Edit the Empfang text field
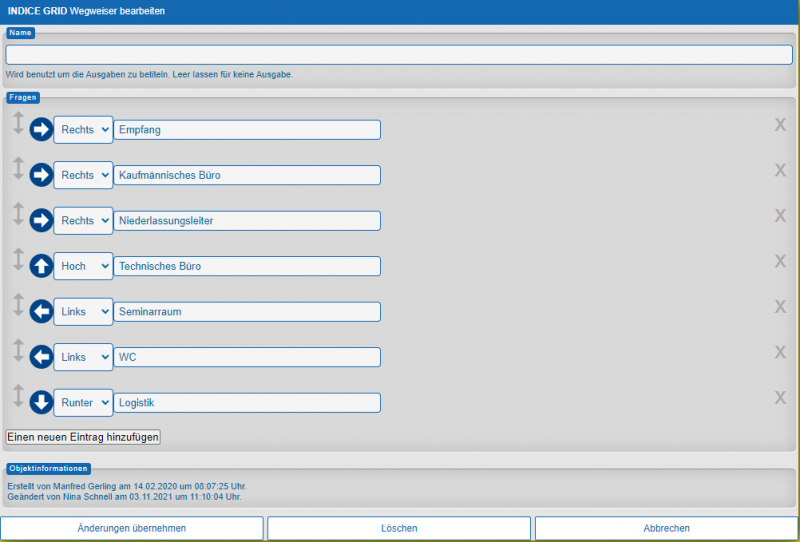The width and height of the screenshot is (800, 542). 247,130
